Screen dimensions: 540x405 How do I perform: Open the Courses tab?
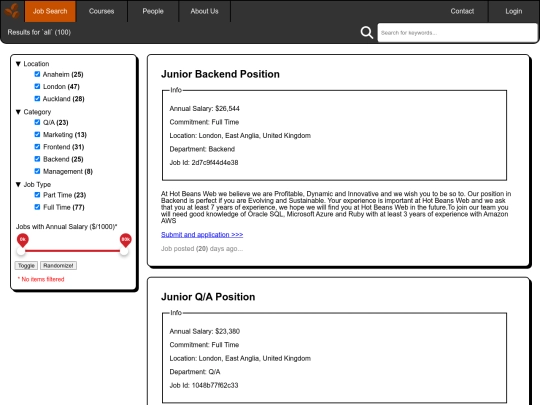click(101, 11)
